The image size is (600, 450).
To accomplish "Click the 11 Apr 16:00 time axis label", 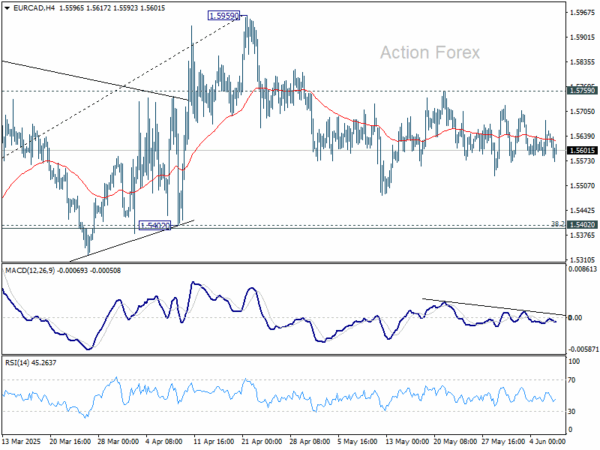I will tap(214, 442).
